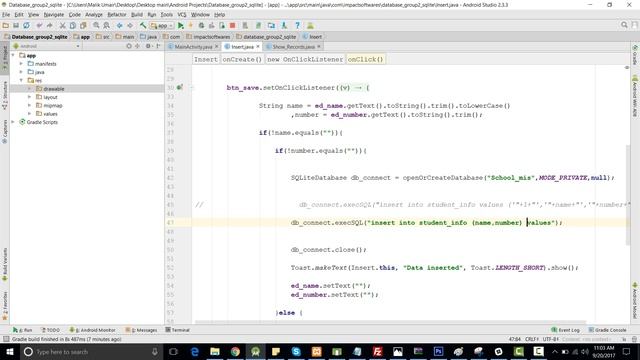Expand the Gradle Scripts node
Image resolution: width=640 pixels, height=360 pixels.
13,122
